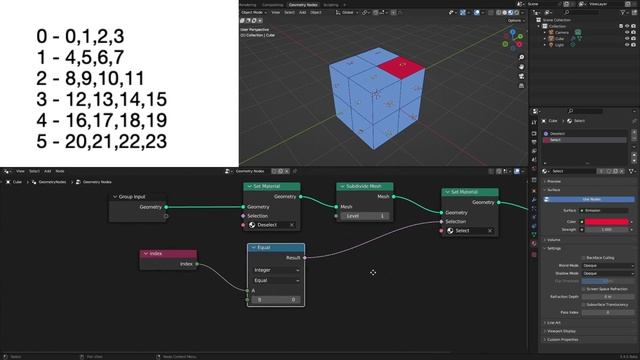Click the pin icon in node editor header

click(295, 171)
